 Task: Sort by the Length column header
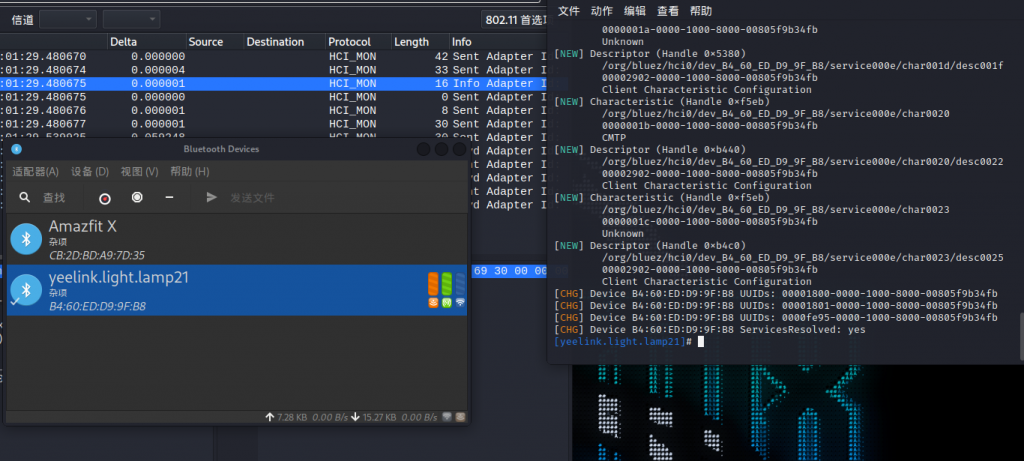[x=420, y=42]
